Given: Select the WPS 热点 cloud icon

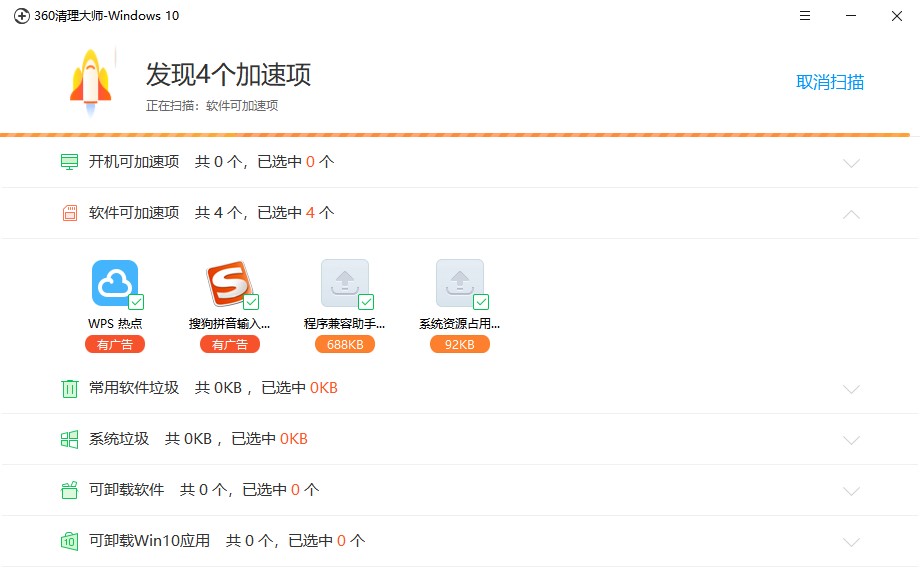Looking at the screenshot, I should click(x=115, y=281).
